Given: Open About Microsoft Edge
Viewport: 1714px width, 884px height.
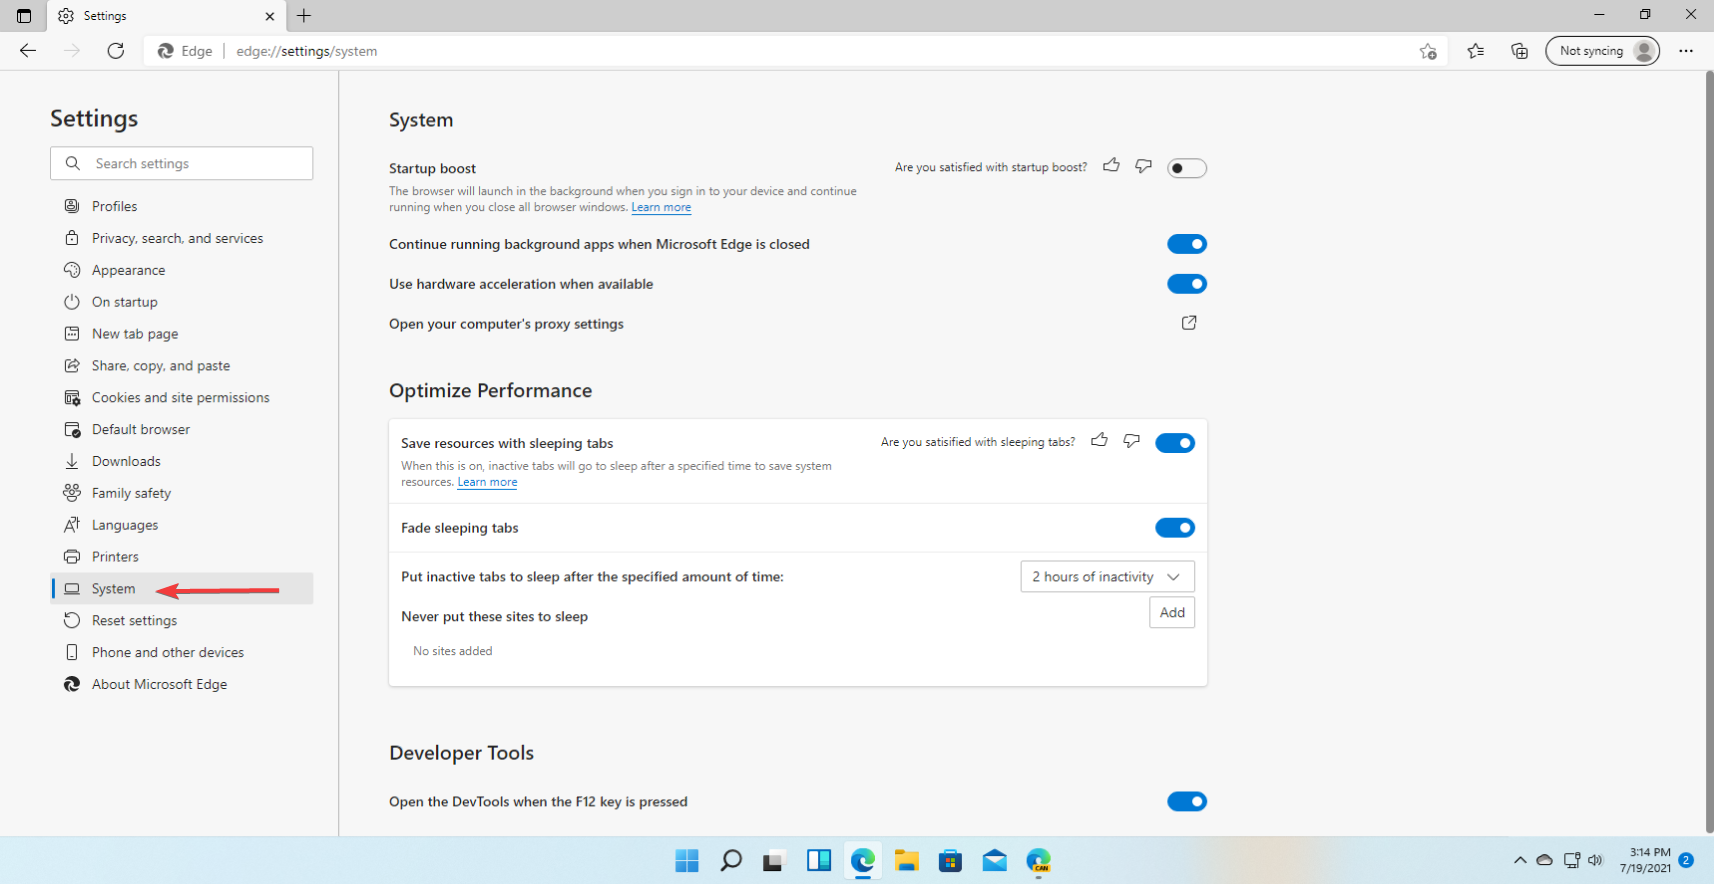Looking at the screenshot, I should 182,684.
